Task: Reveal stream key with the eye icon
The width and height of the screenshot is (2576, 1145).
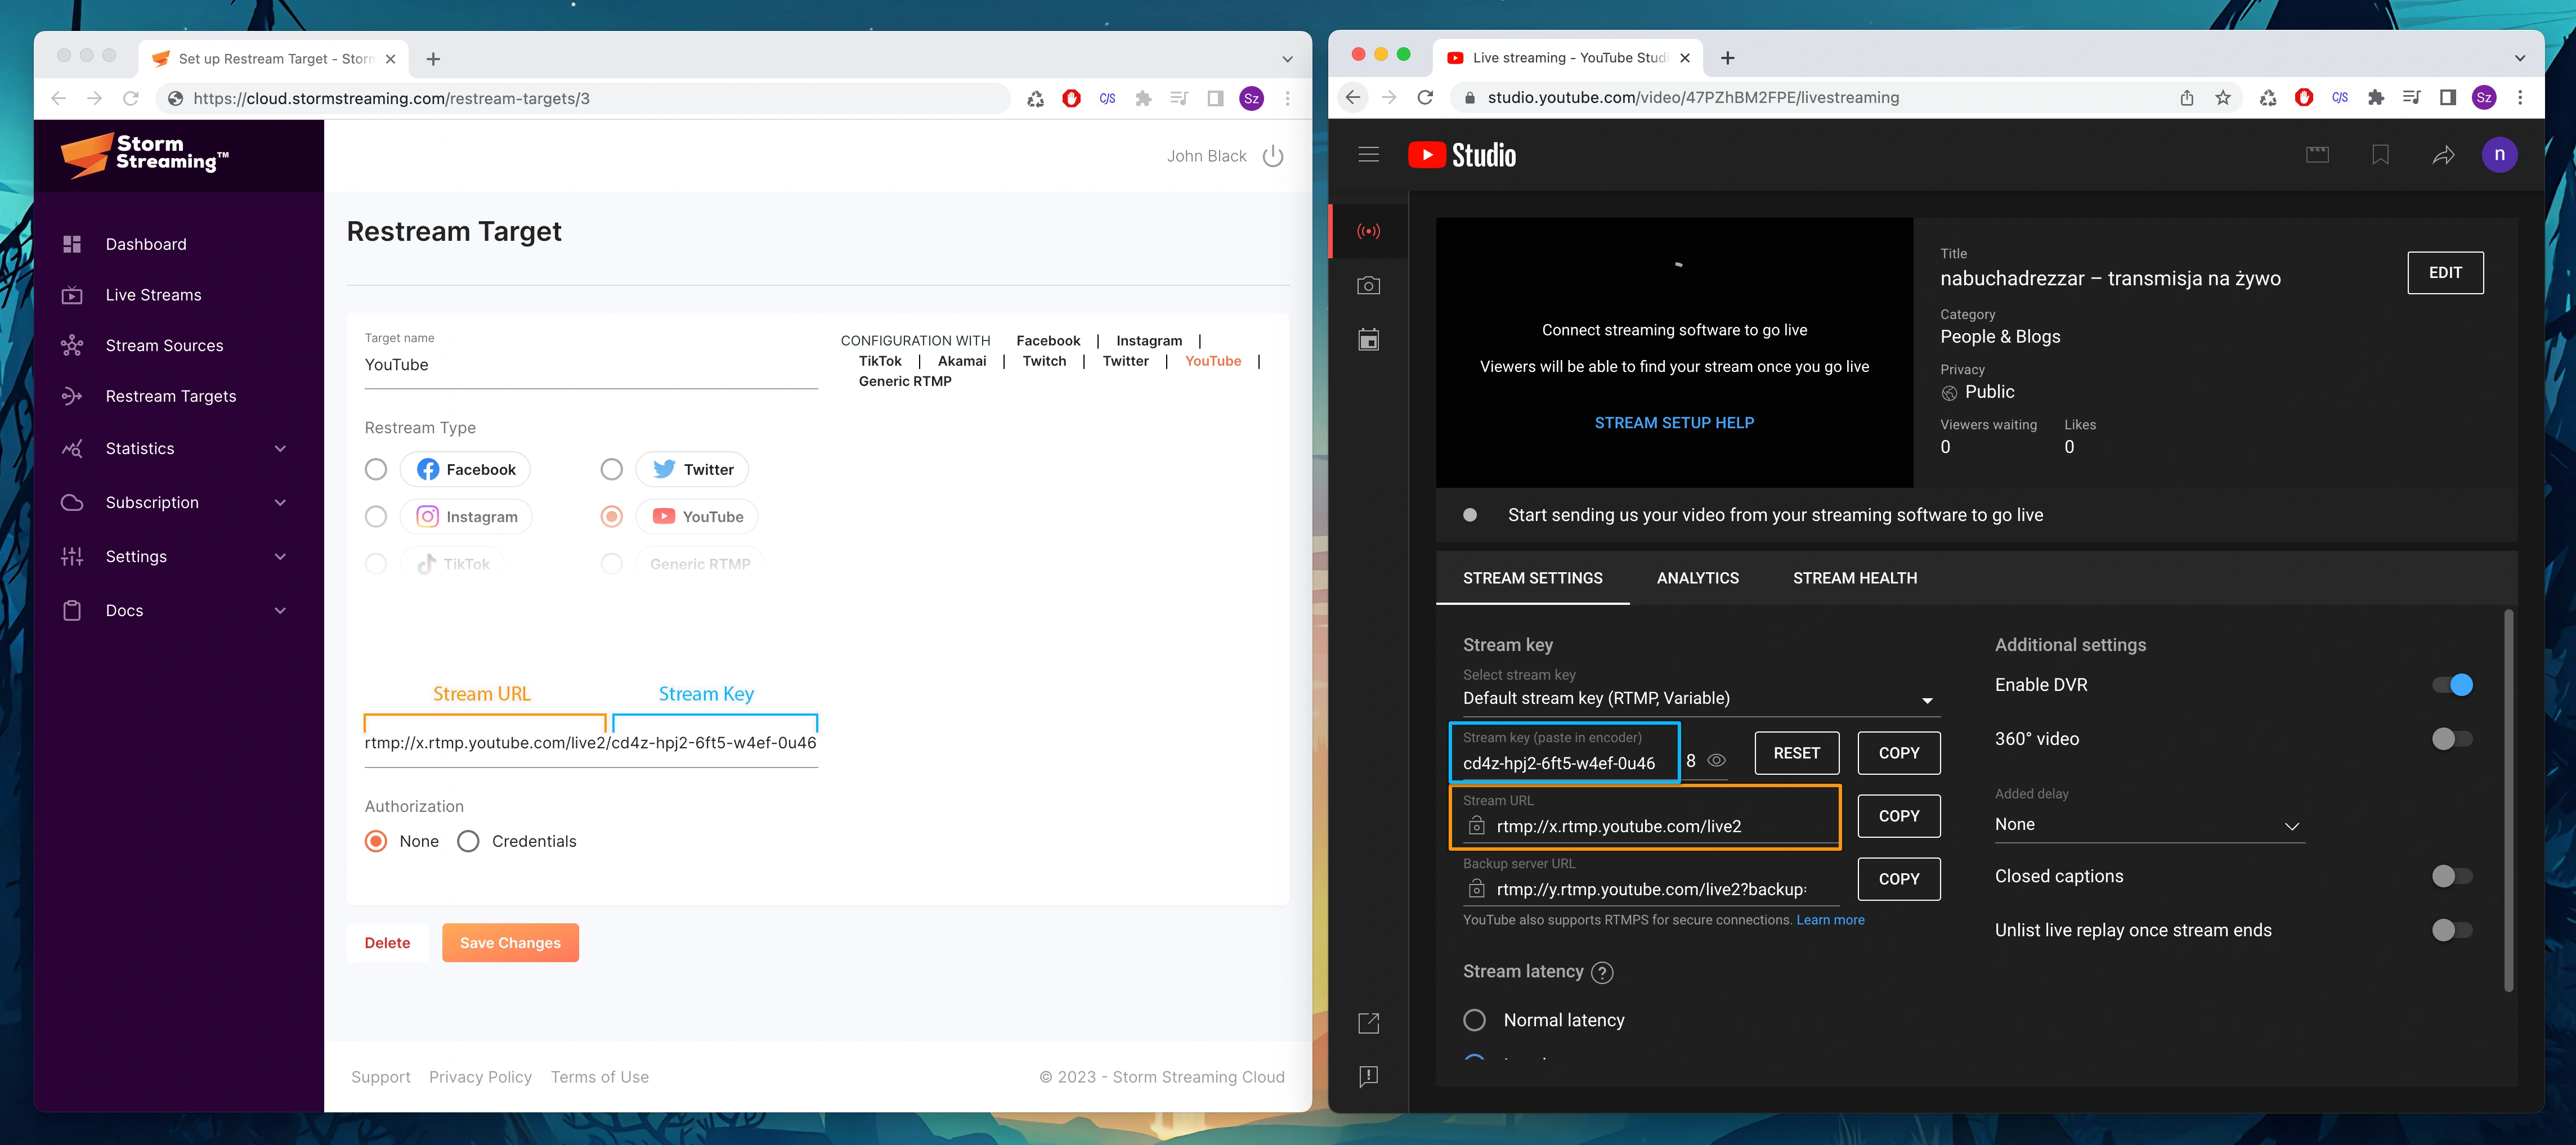Action: point(1716,760)
